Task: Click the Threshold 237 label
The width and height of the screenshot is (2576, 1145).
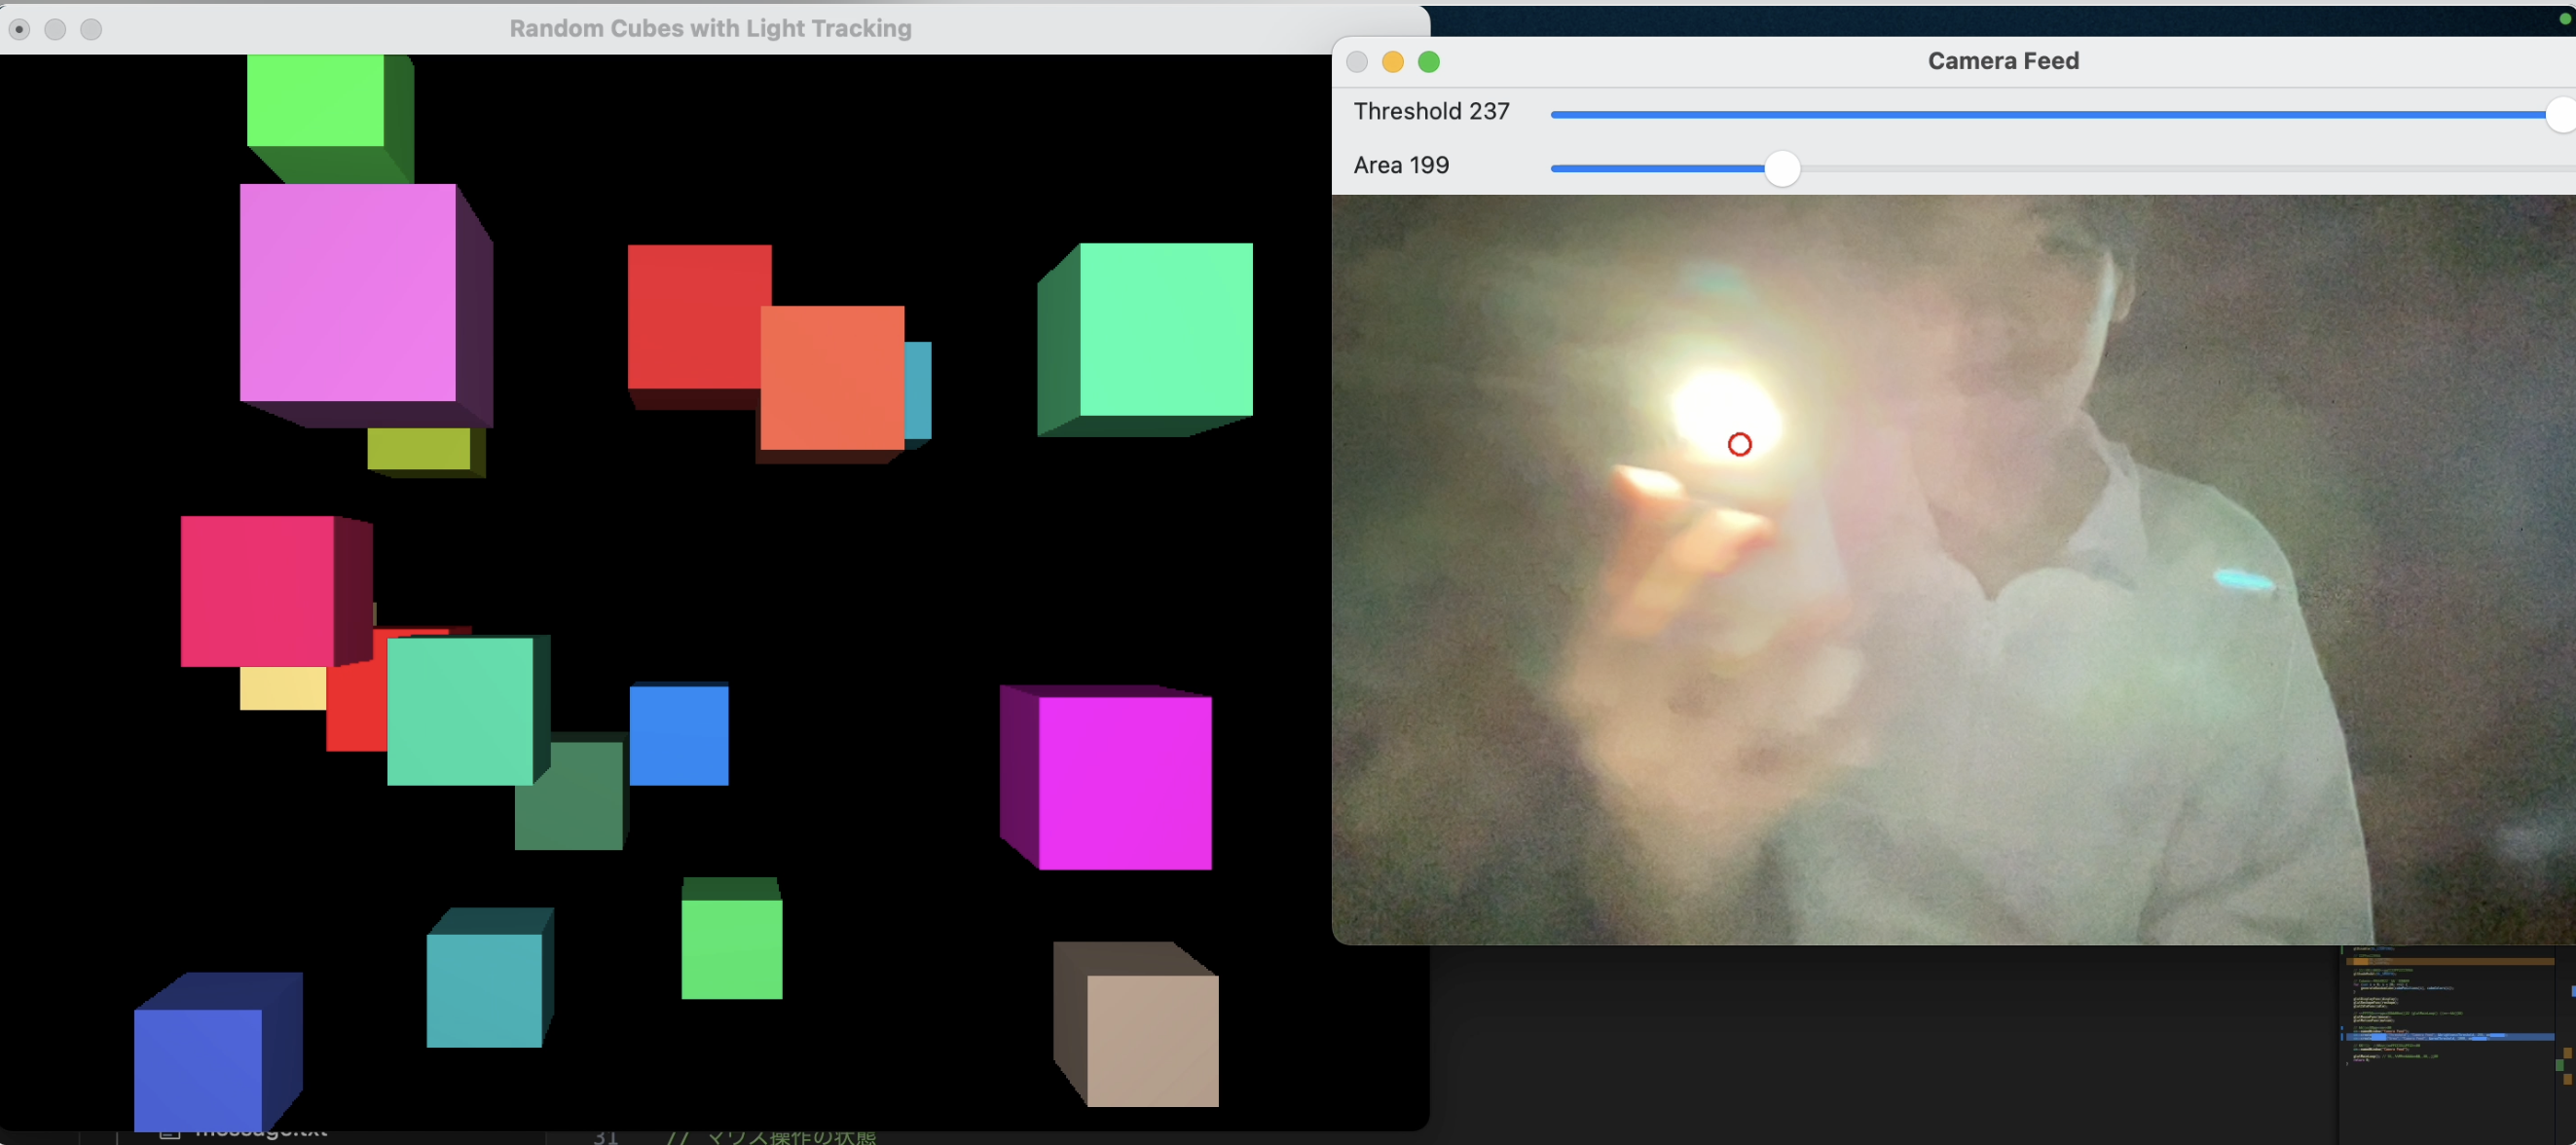Action: coord(1431,111)
